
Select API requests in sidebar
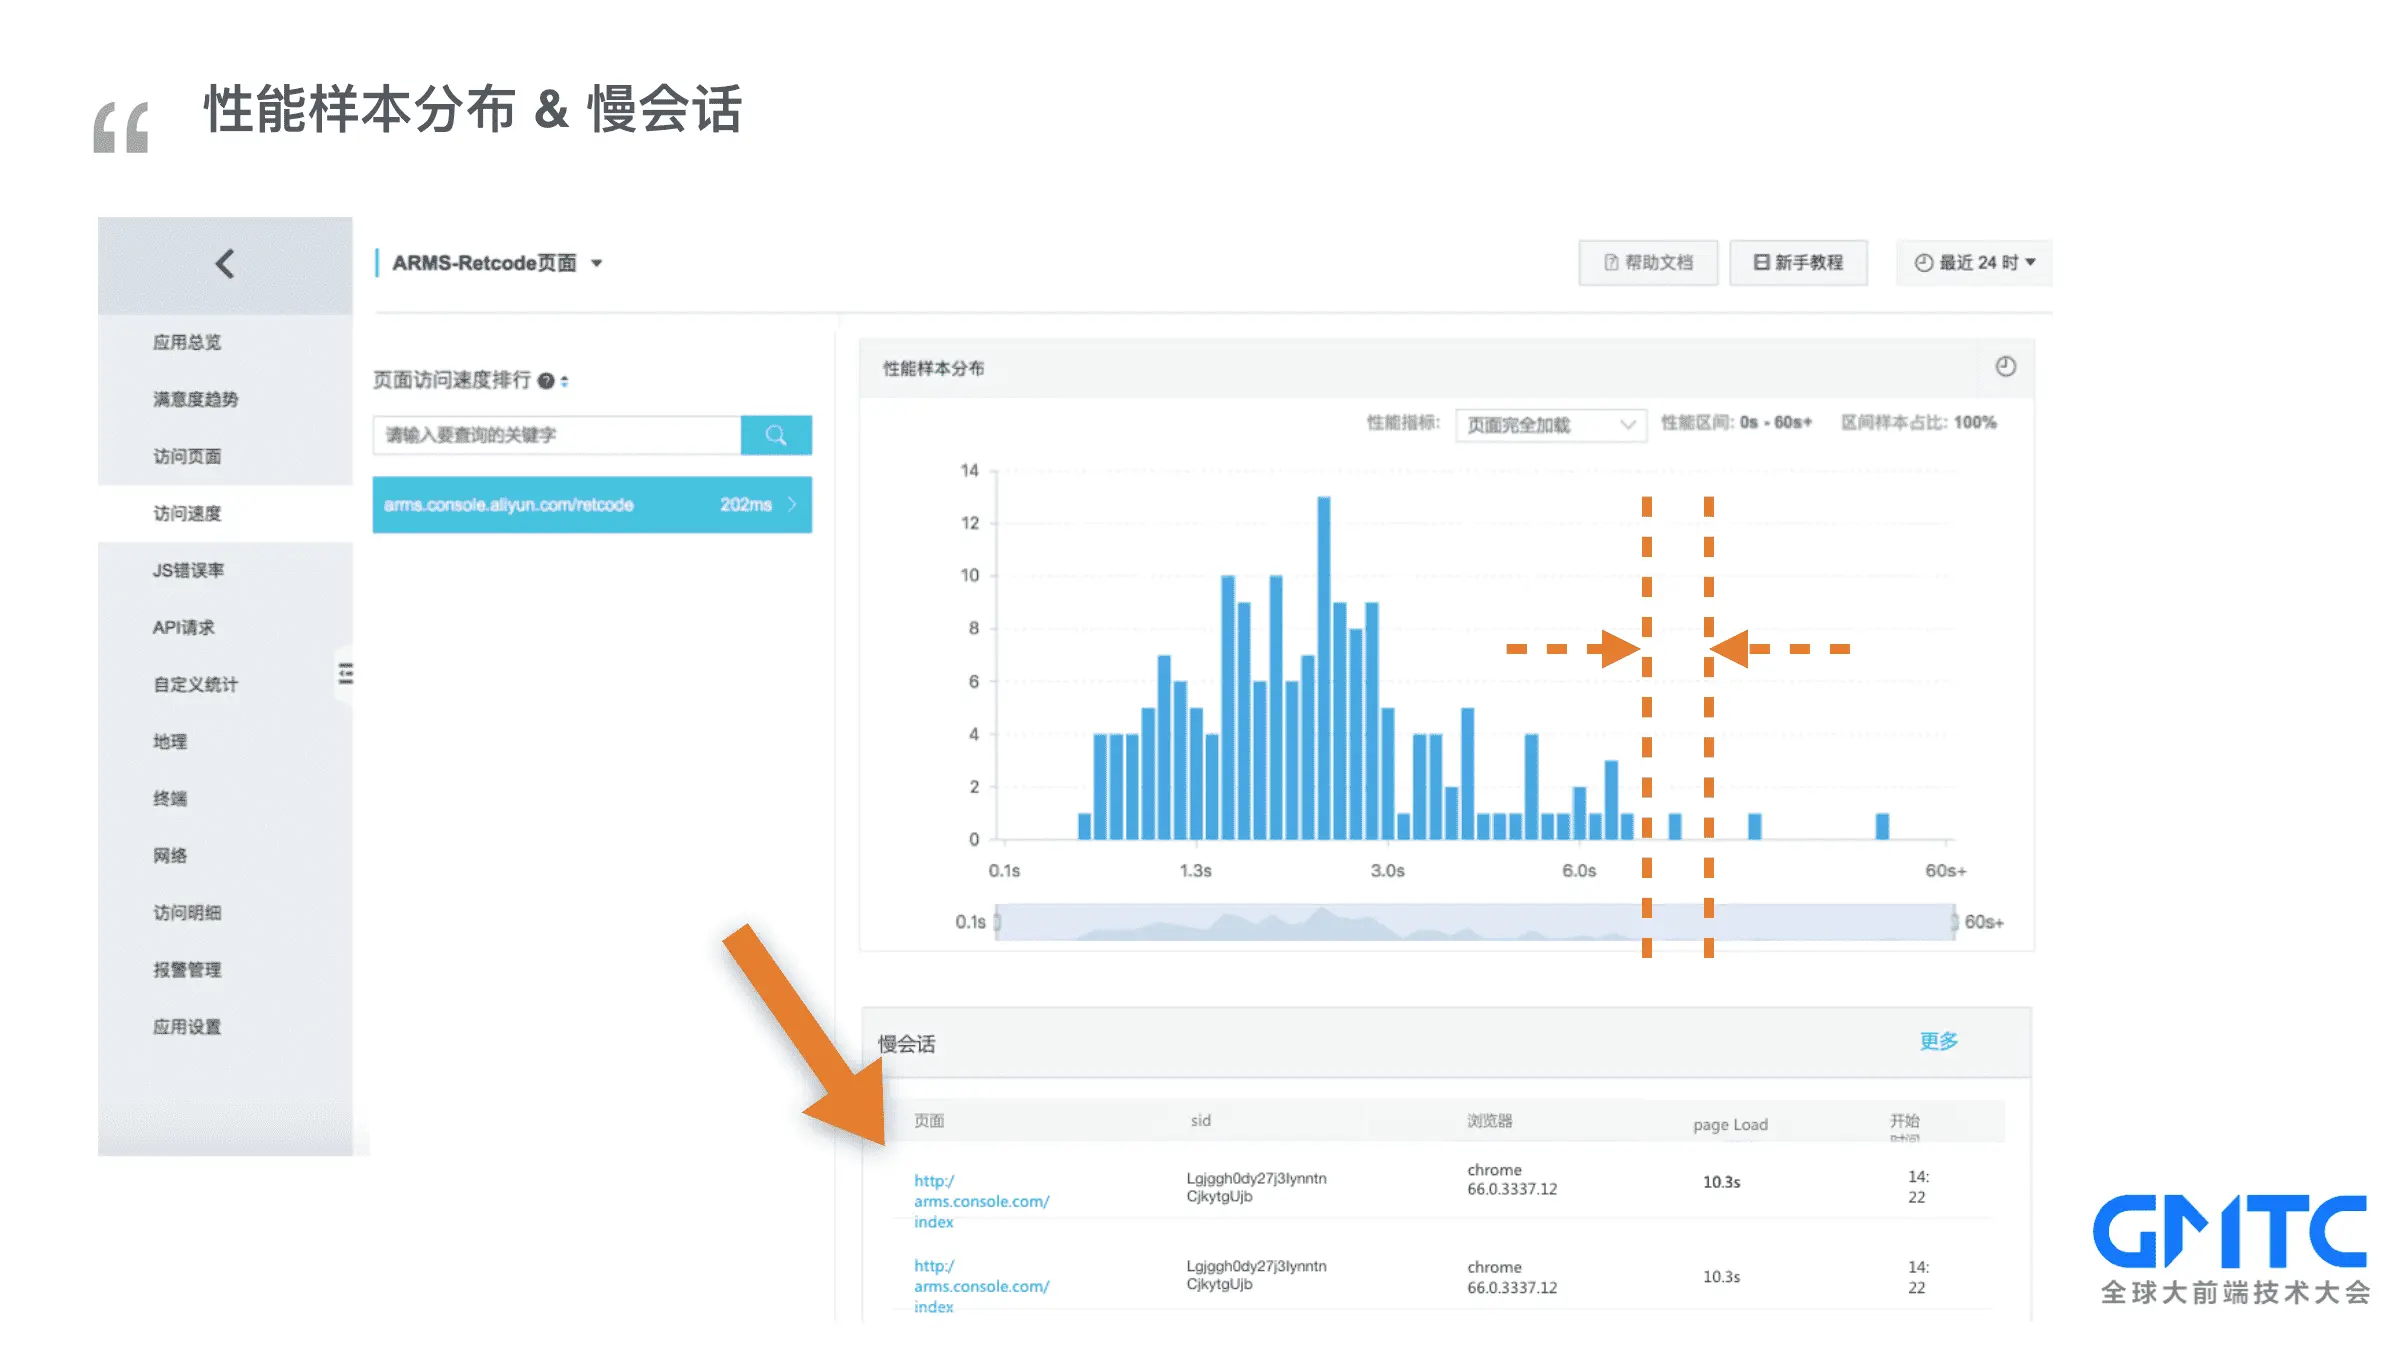pos(183,627)
